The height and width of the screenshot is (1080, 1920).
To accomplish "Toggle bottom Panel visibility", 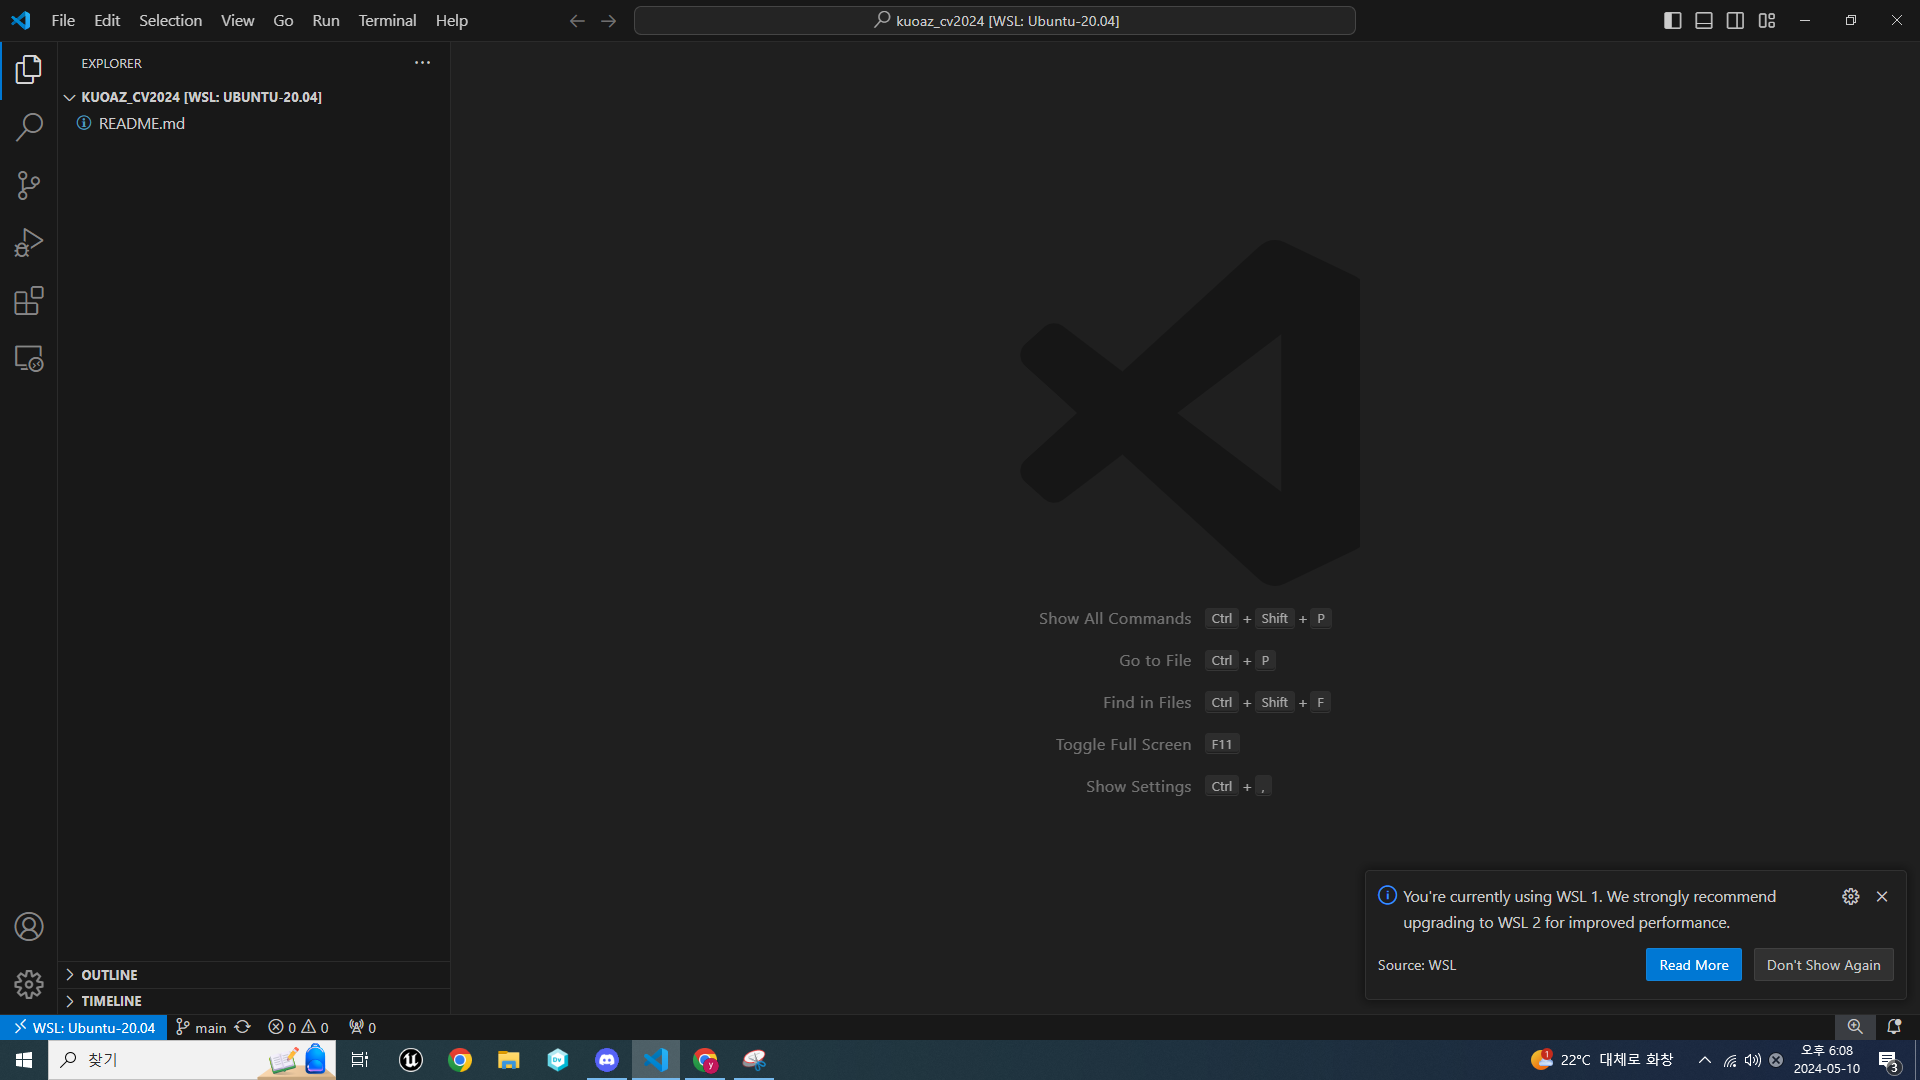I will pyautogui.click(x=1704, y=21).
